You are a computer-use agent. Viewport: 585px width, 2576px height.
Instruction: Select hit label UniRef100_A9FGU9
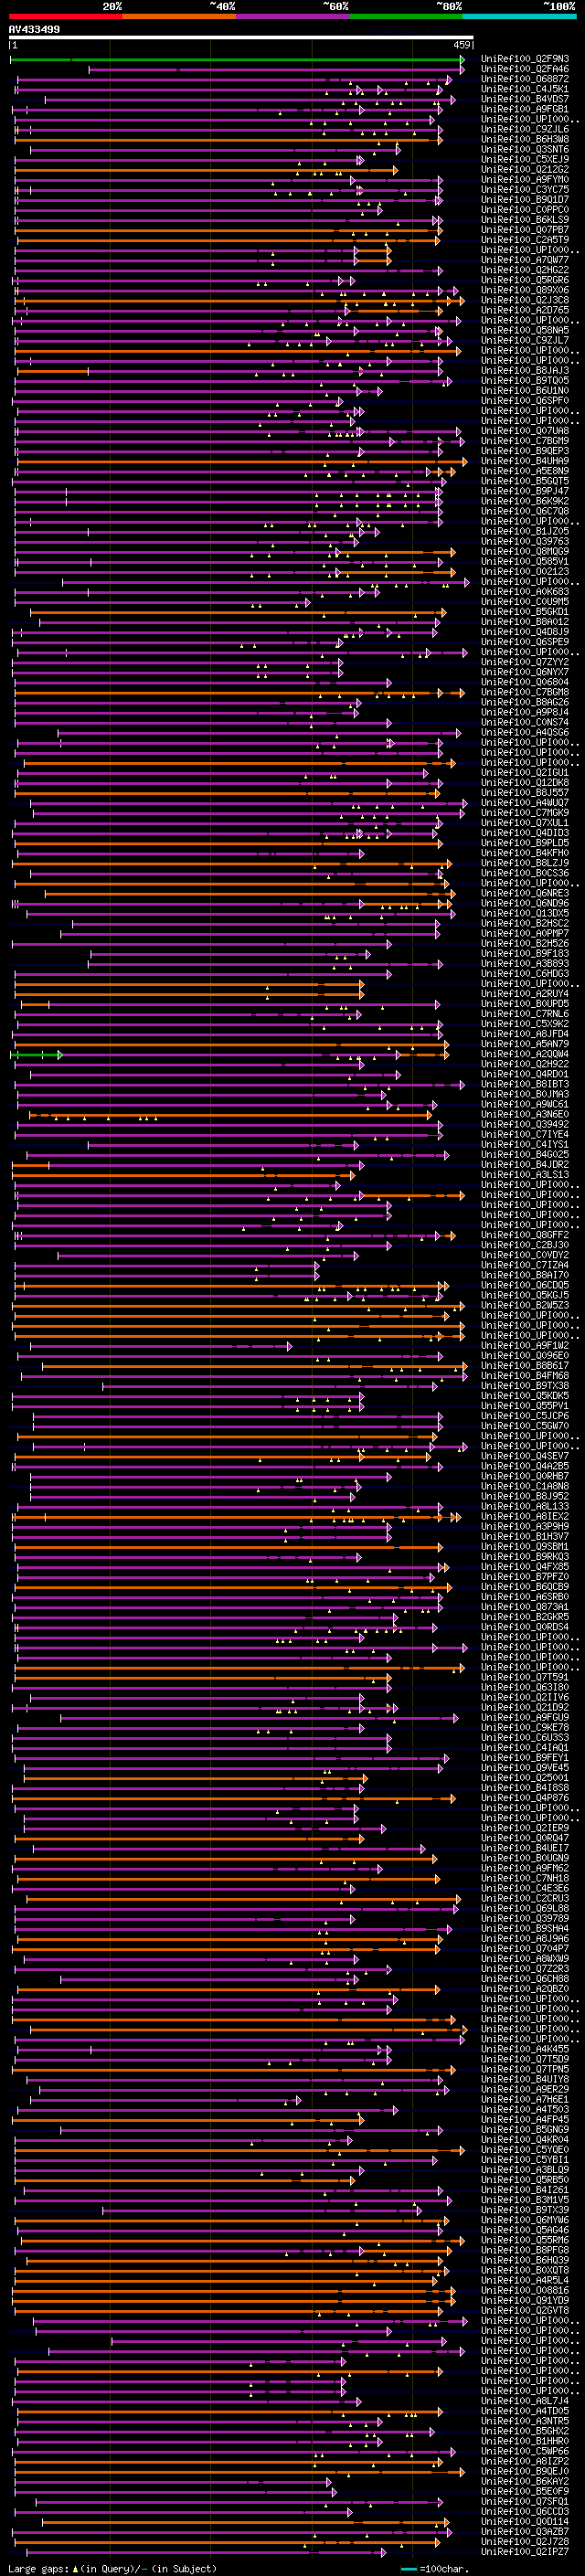pos(525,1718)
